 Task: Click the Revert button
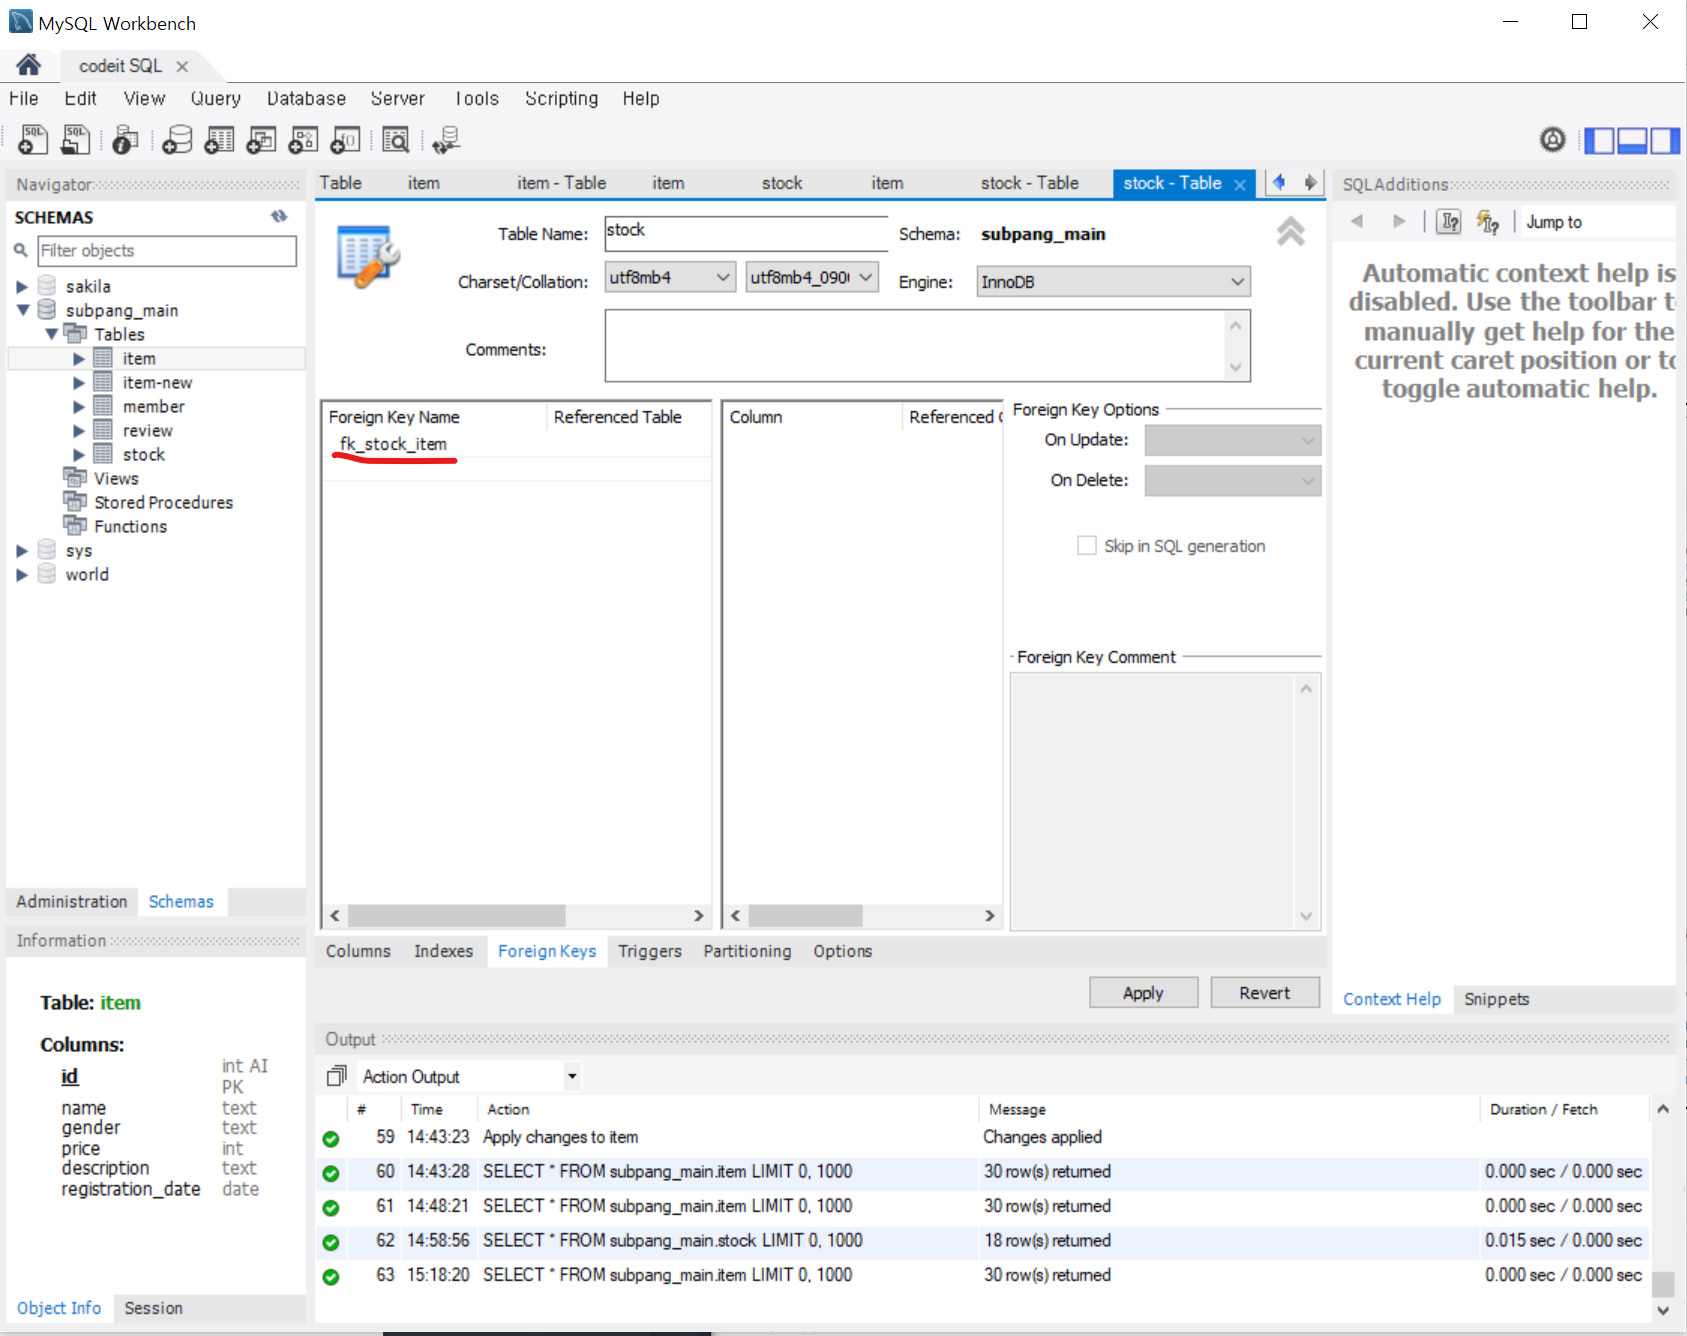tap(1265, 993)
